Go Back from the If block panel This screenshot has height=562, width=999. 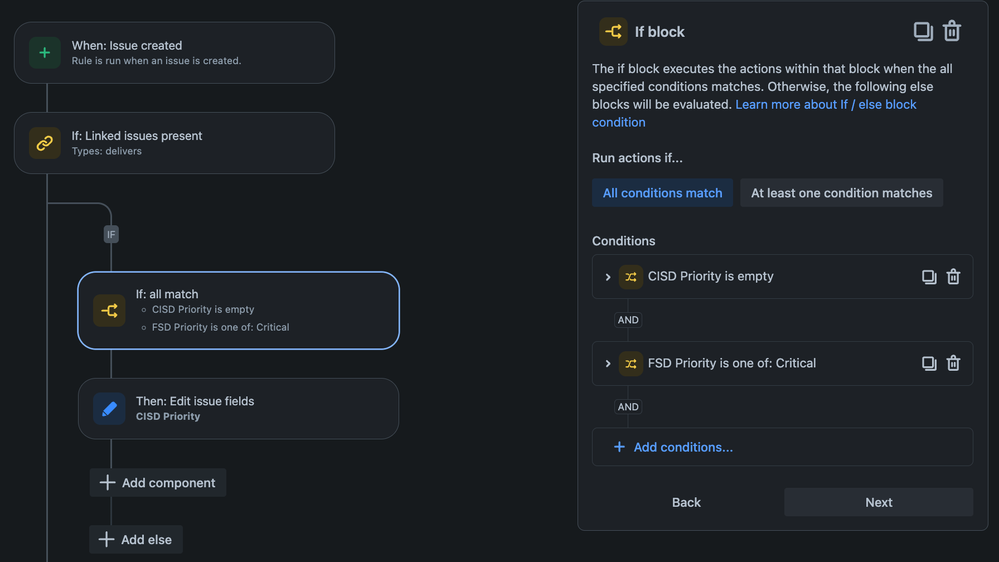pyautogui.click(x=686, y=502)
